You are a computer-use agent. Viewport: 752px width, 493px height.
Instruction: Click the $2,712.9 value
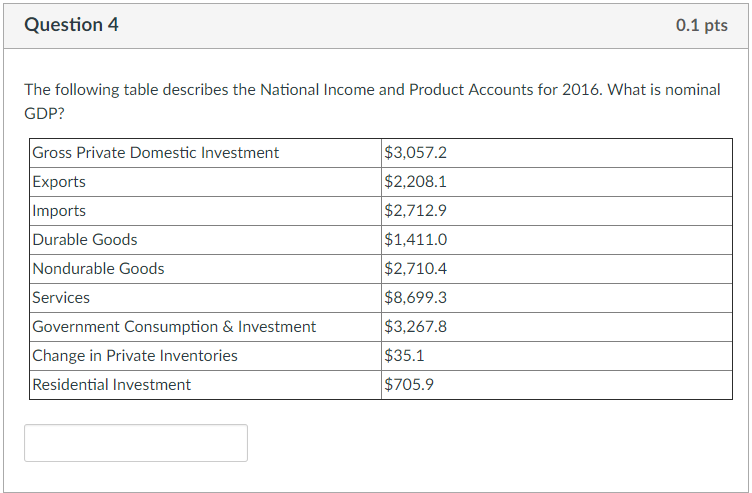pyautogui.click(x=415, y=211)
